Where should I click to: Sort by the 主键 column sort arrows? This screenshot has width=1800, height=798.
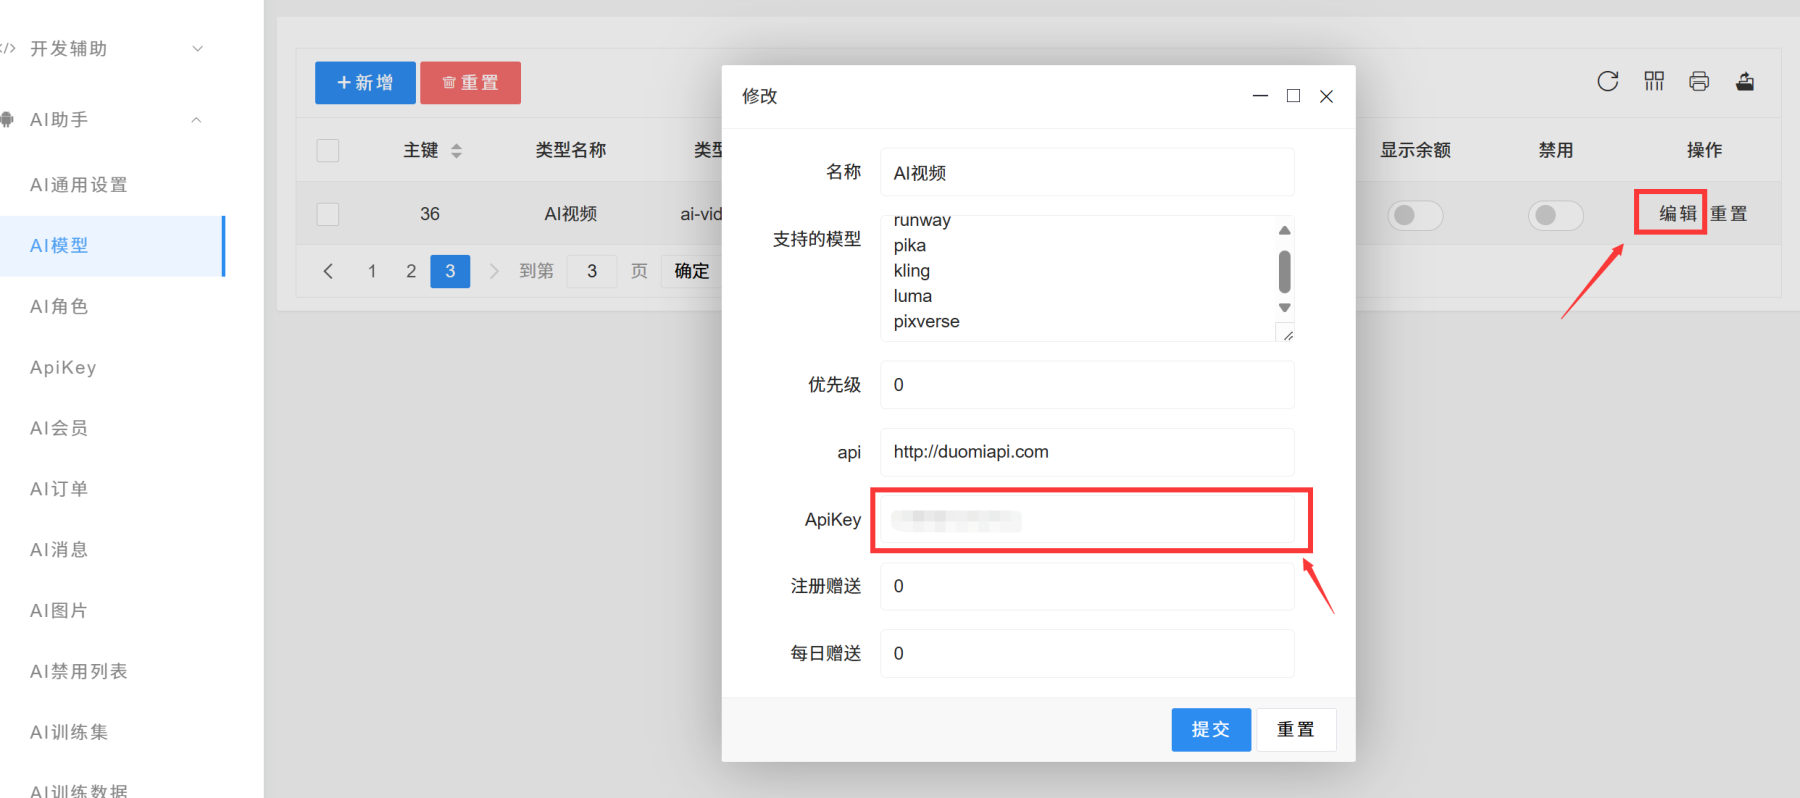(x=456, y=150)
